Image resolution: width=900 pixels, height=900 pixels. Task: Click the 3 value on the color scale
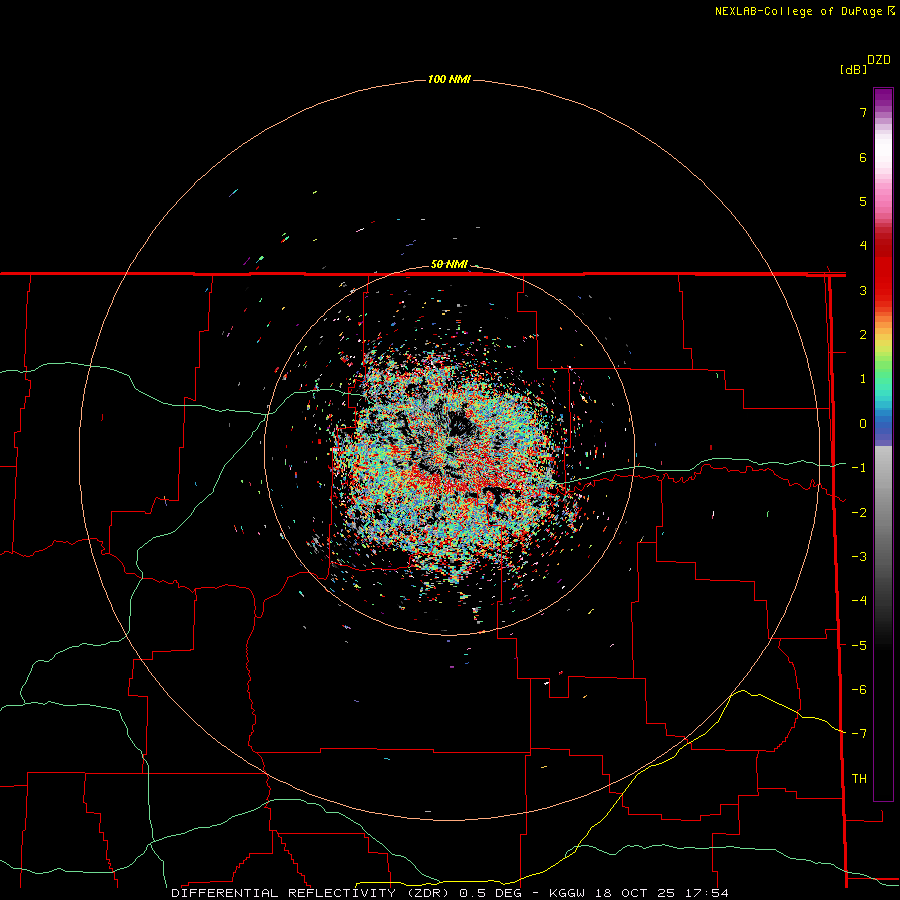[863, 290]
